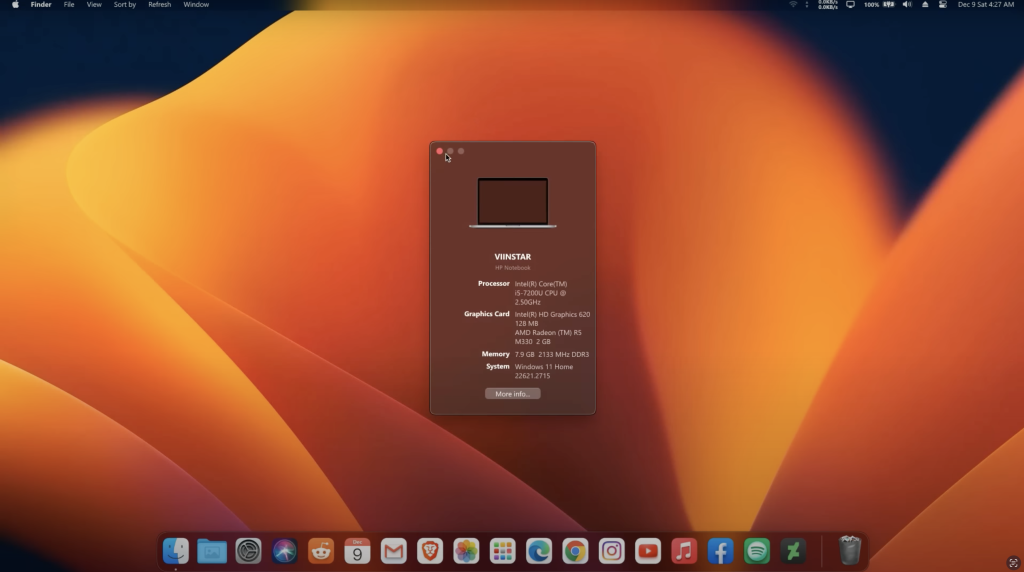Viewport: 1024px width, 572px height.
Task: Open volume control in menu bar
Action: 906,5
